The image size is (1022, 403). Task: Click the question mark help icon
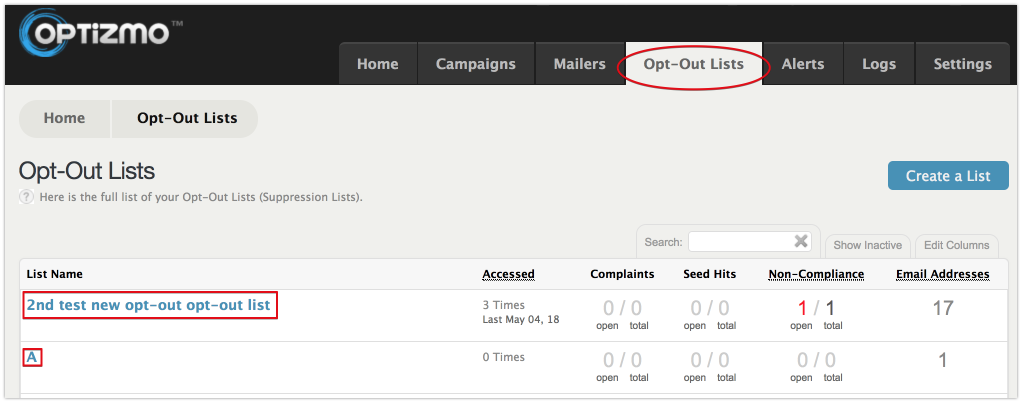tap(26, 197)
